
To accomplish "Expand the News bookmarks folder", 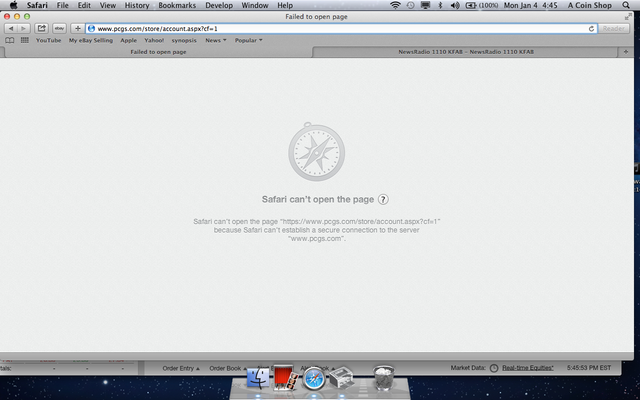I will coord(216,40).
